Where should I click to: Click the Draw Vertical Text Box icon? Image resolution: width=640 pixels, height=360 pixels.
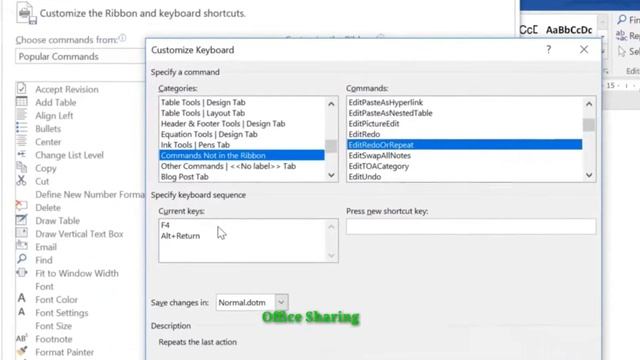[22, 233]
